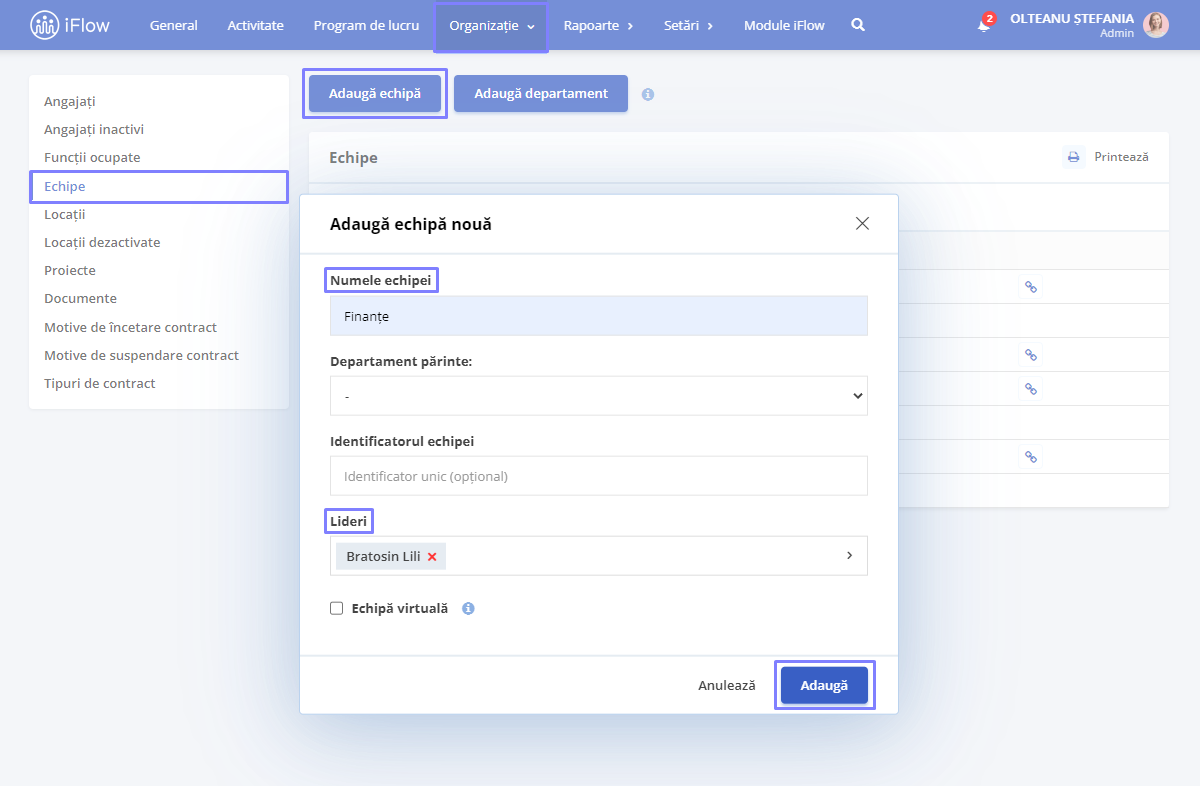Click info icon beside Echipă virtuală

pyautogui.click(x=468, y=608)
